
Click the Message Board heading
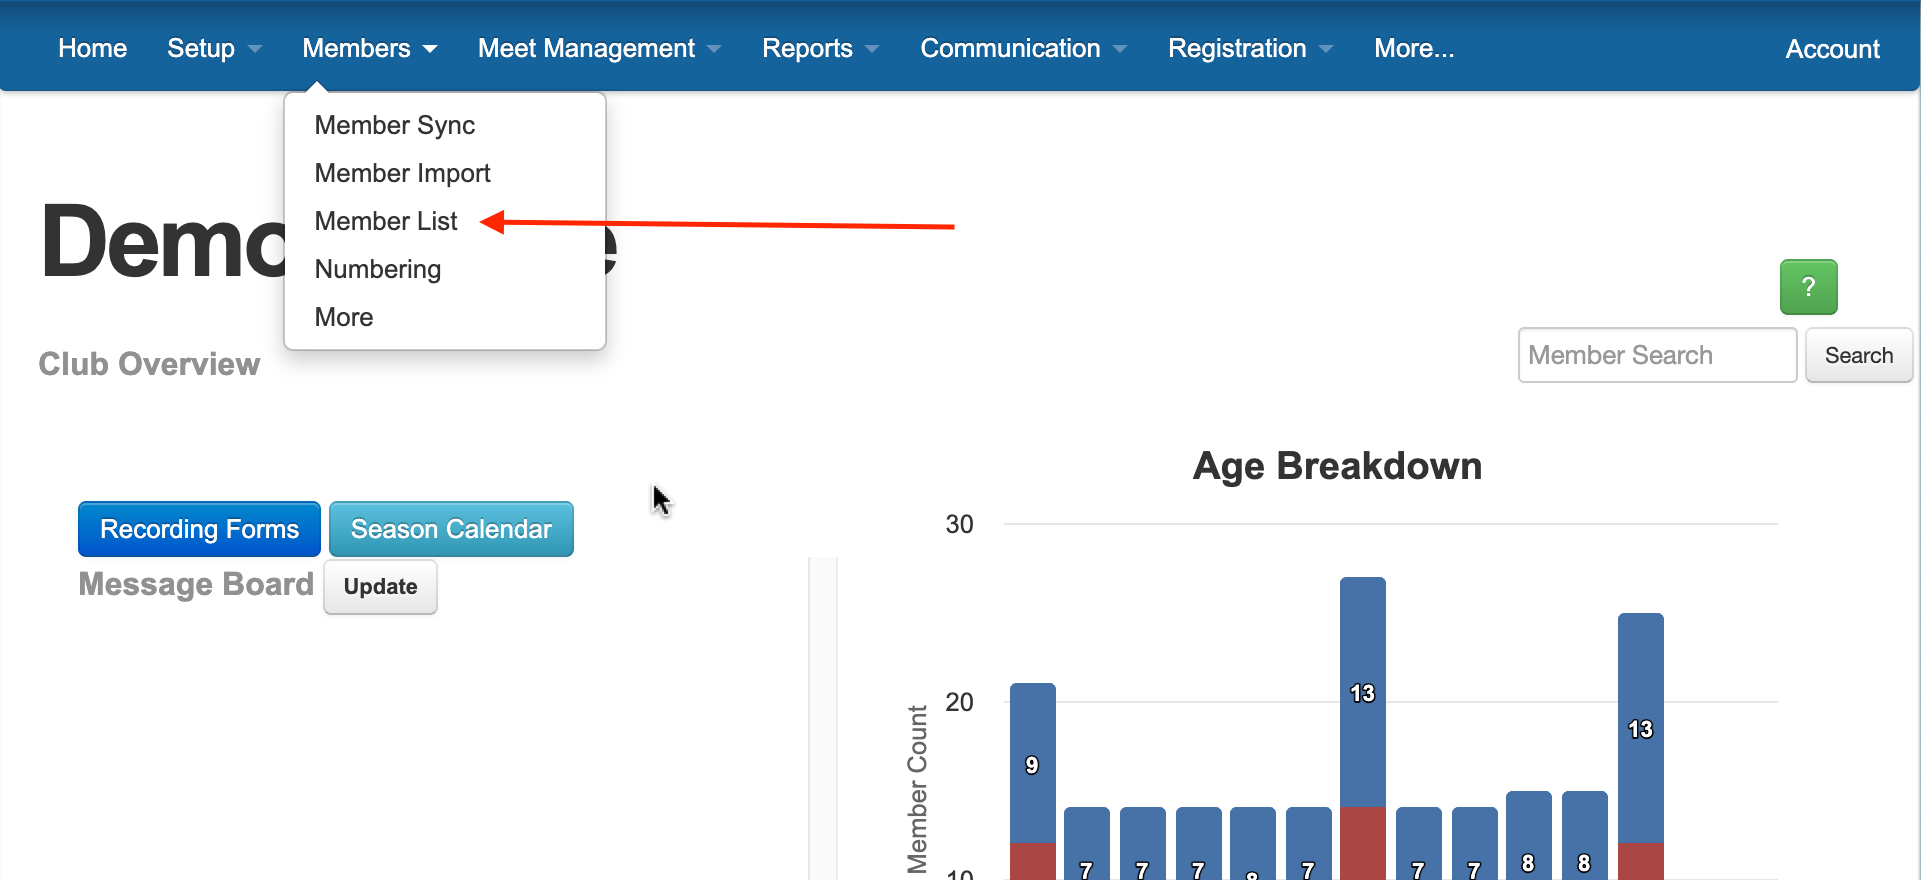pyautogui.click(x=196, y=584)
